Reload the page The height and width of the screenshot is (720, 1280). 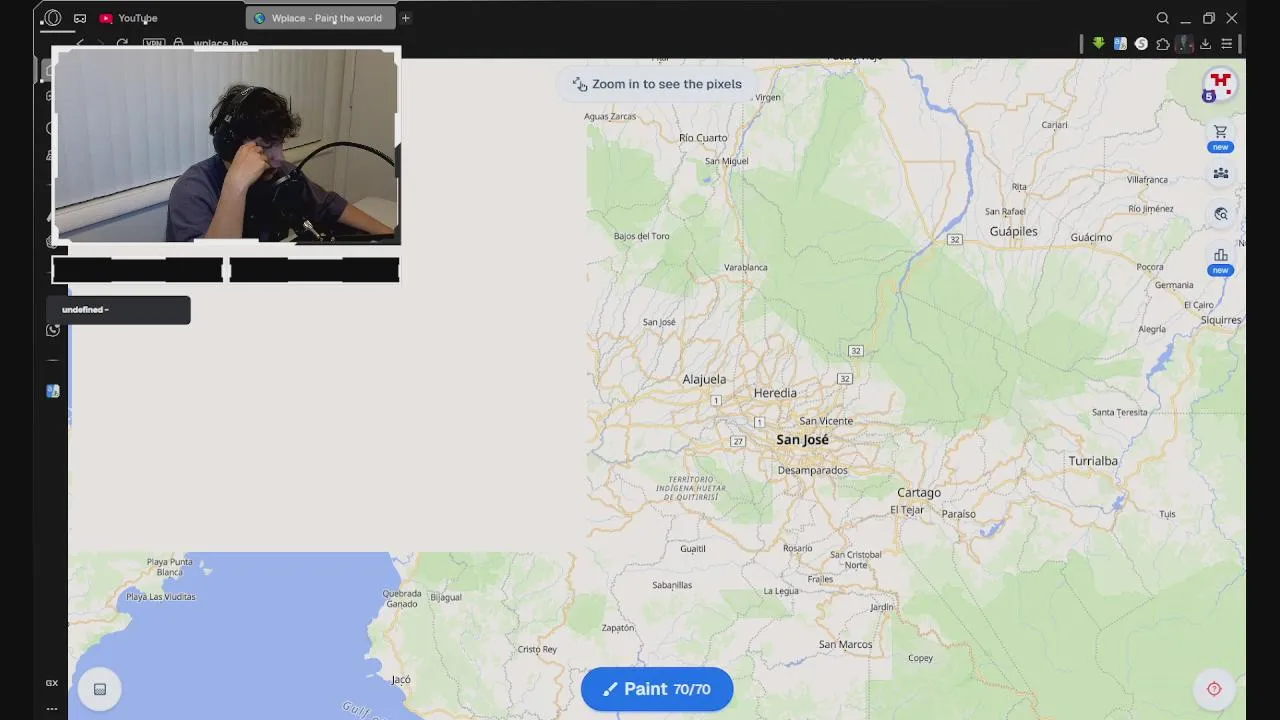pos(122,44)
